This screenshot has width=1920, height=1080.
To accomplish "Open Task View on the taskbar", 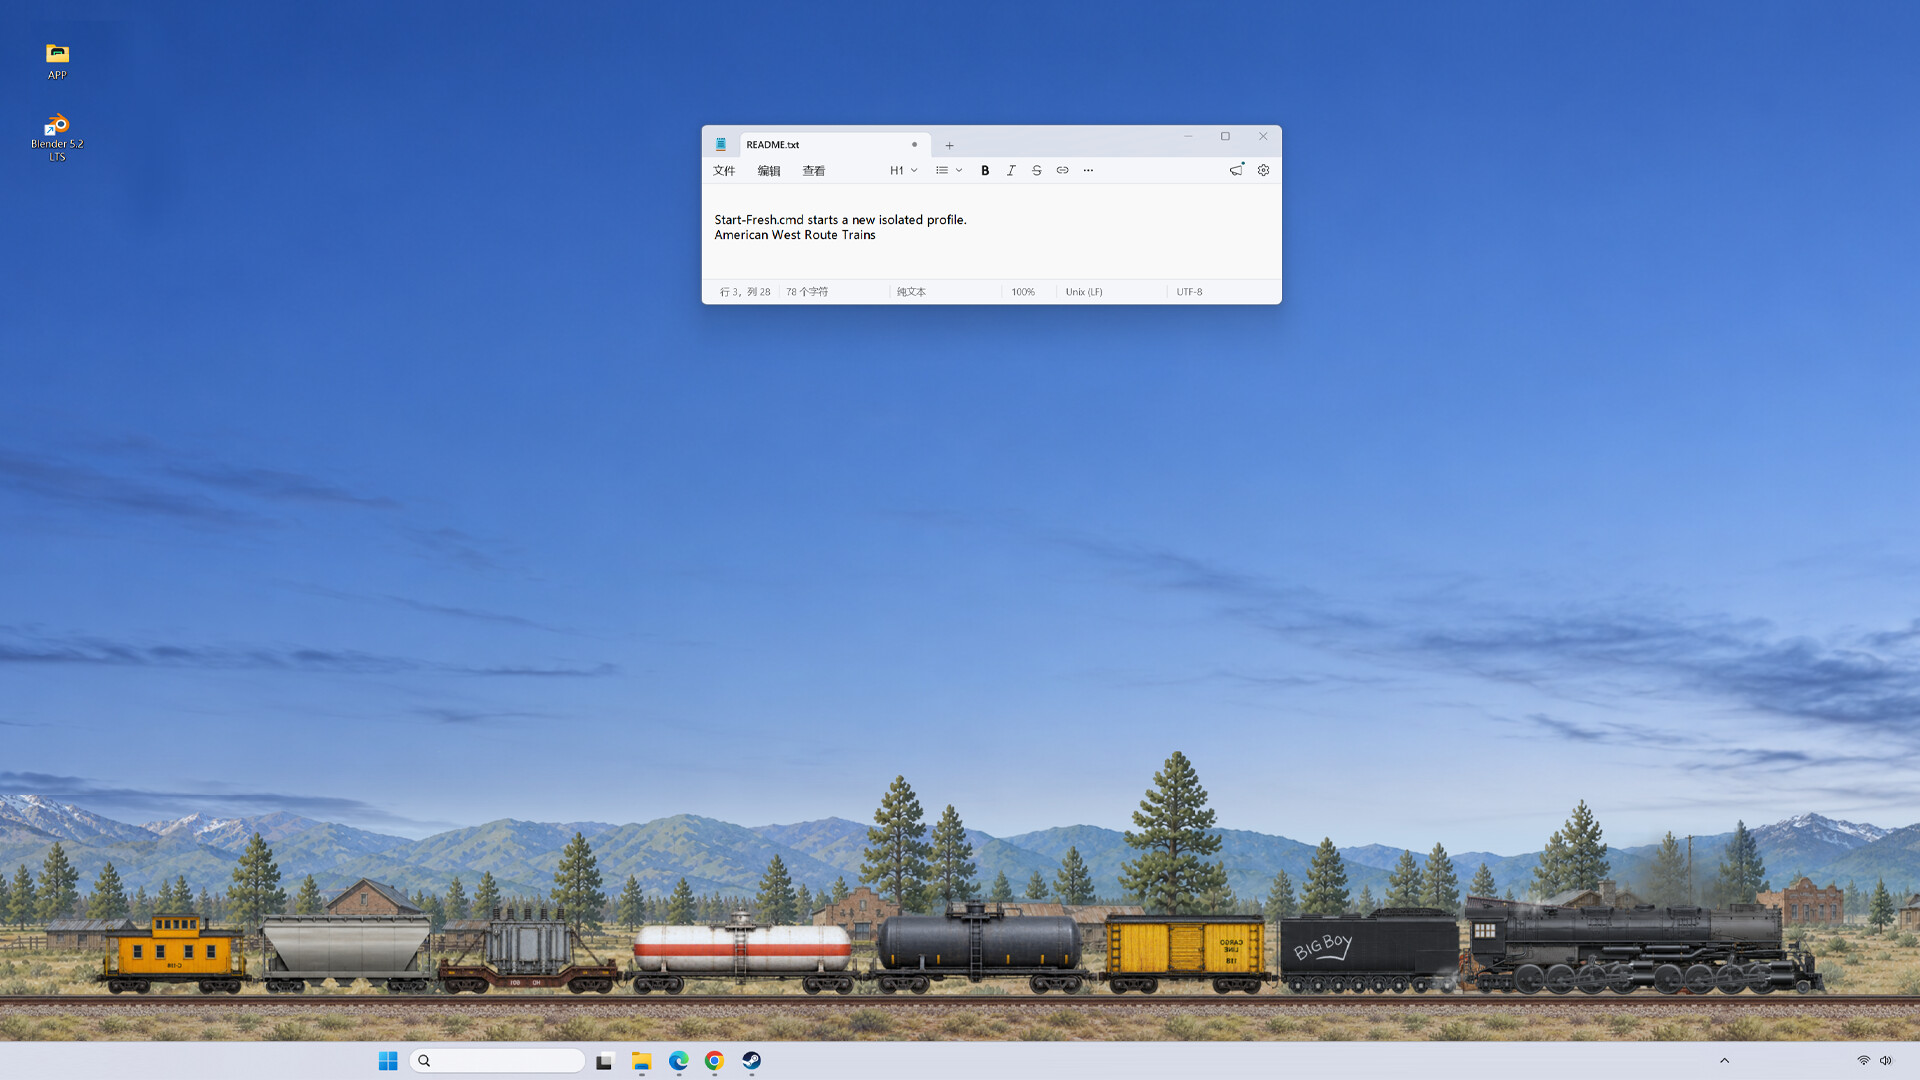I will [x=604, y=1061].
